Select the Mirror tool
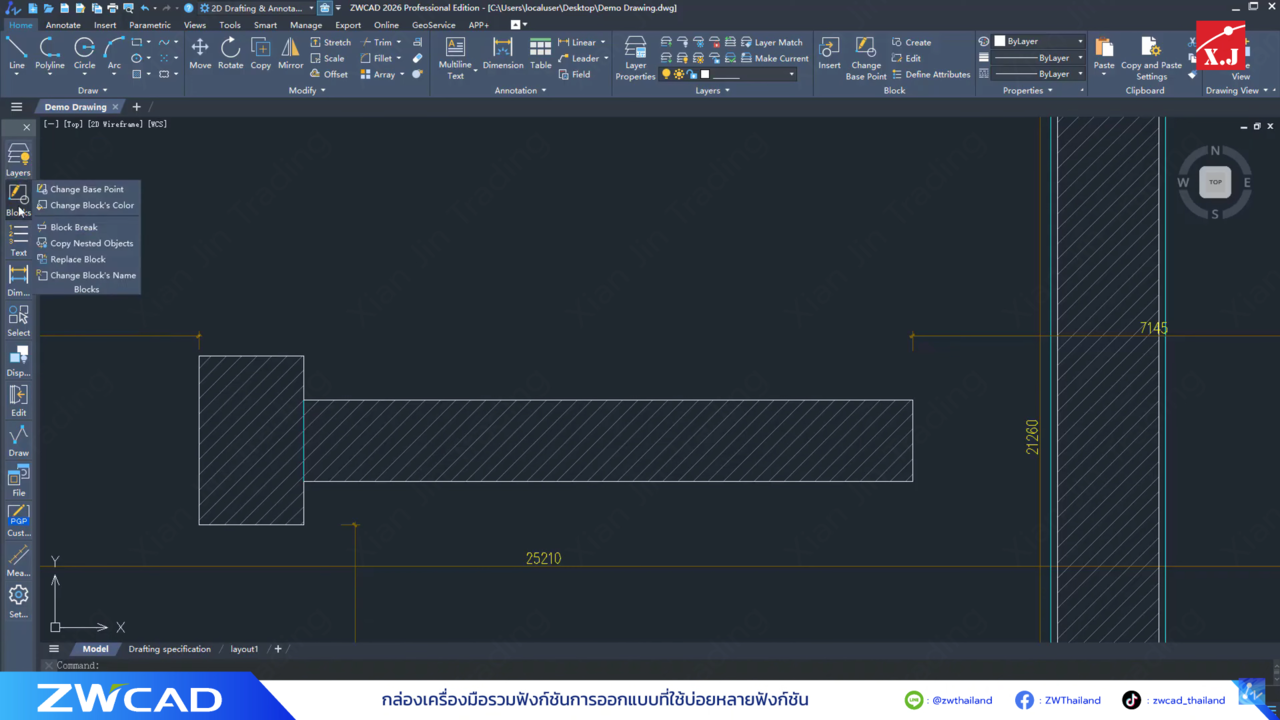The image size is (1280, 720). pos(290,53)
